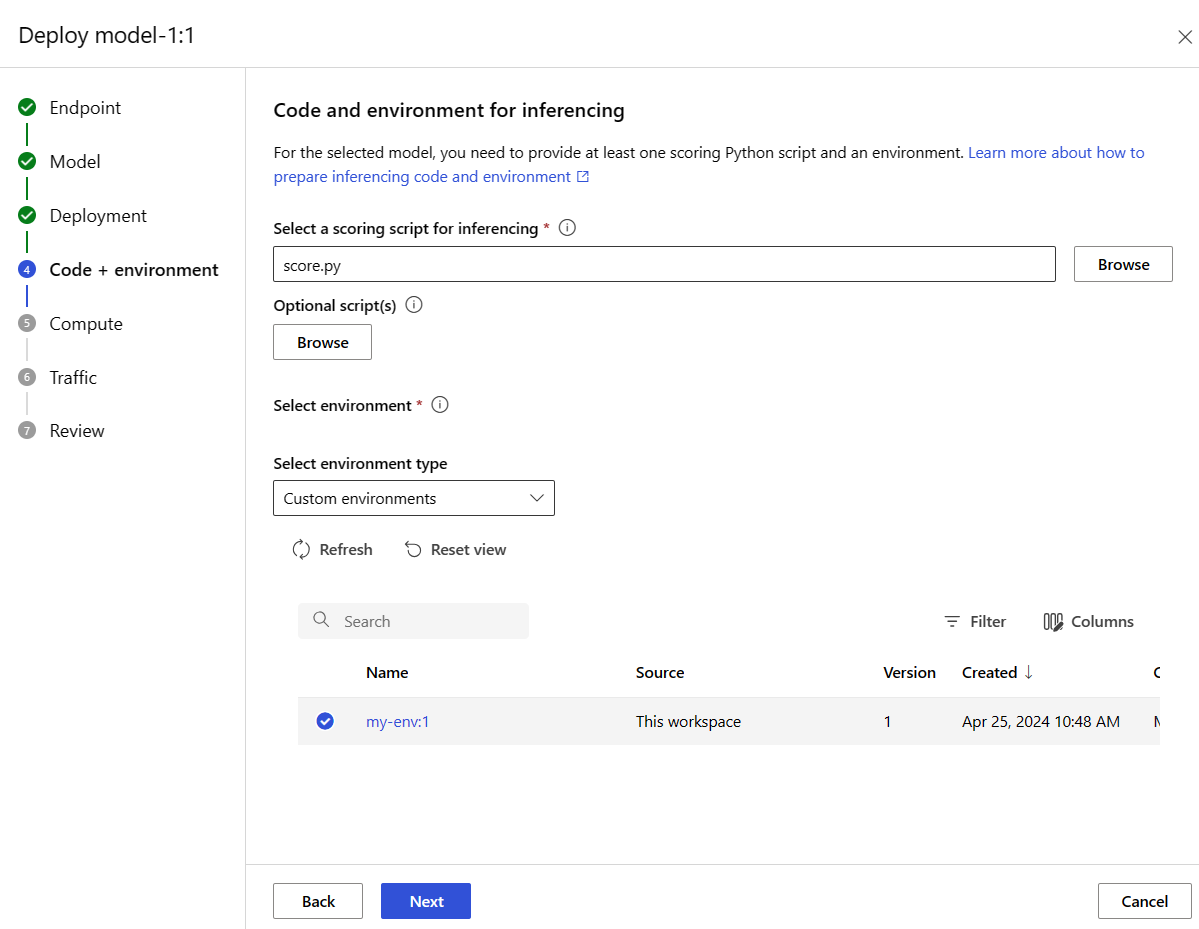Go to the Endpoint wizard step
1199x929 pixels.
click(x=85, y=108)
